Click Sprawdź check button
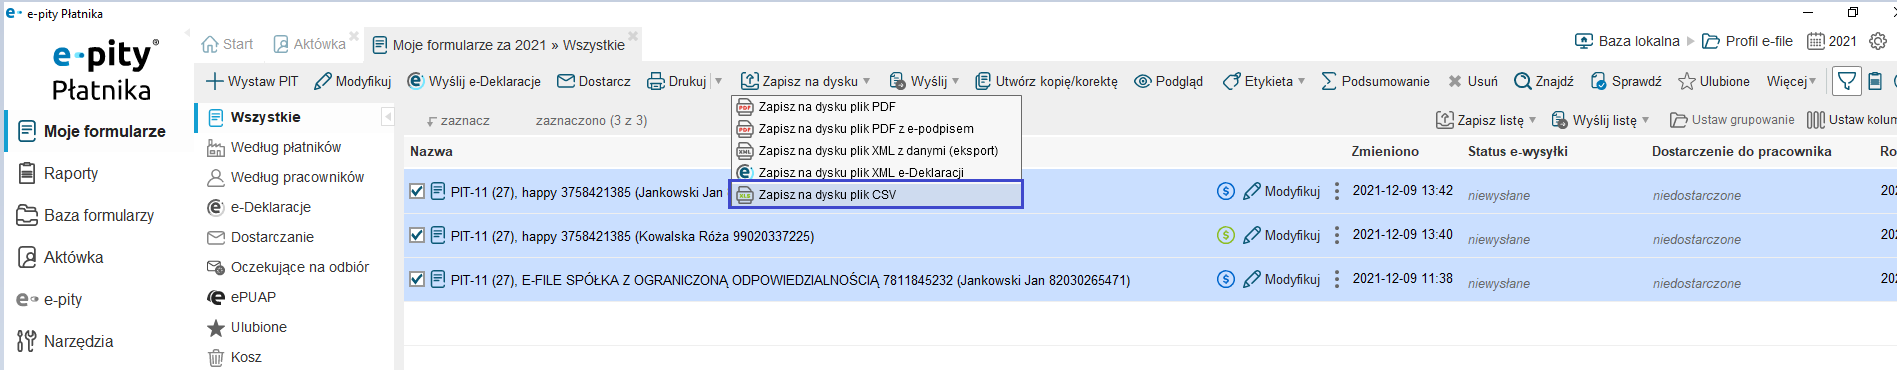The width and height of the screenshot is (1897, 370). click(x=1626, y=81)
